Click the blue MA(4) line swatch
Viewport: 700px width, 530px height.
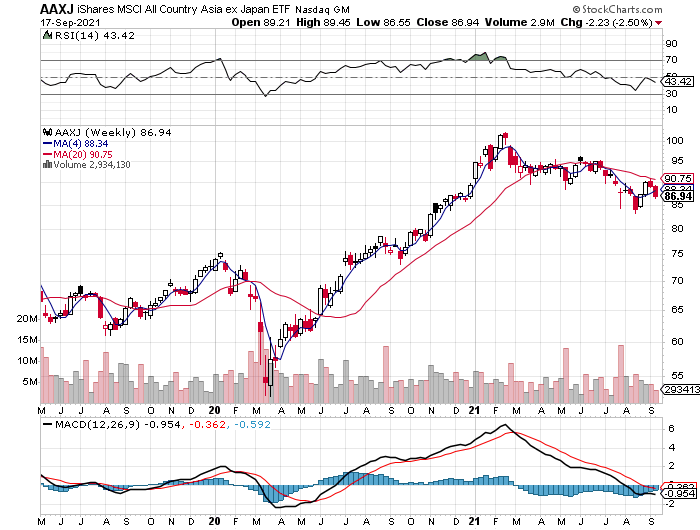tap(47, 144)
